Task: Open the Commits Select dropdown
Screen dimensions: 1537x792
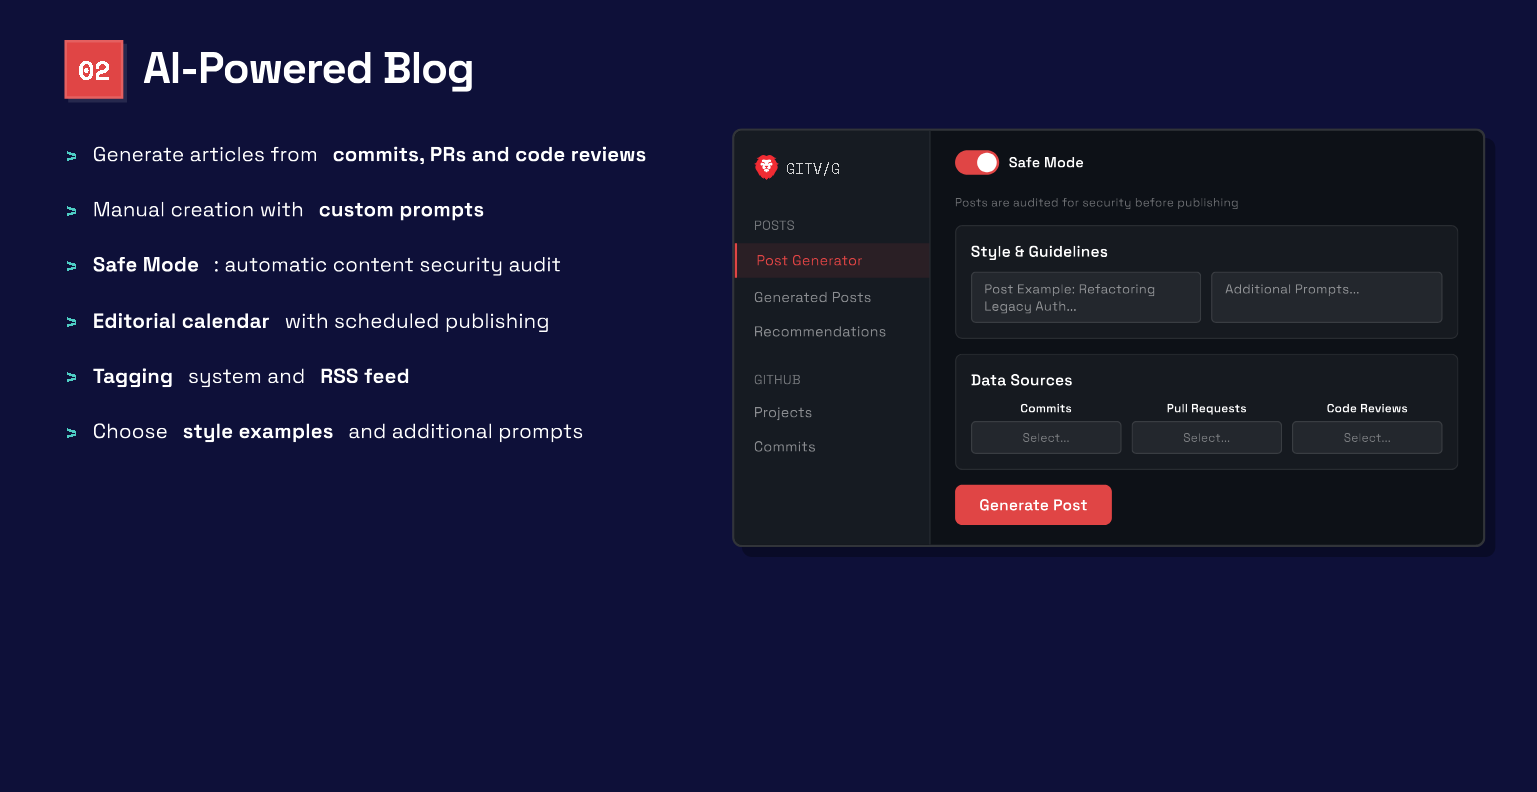Action: (1046, 437)
